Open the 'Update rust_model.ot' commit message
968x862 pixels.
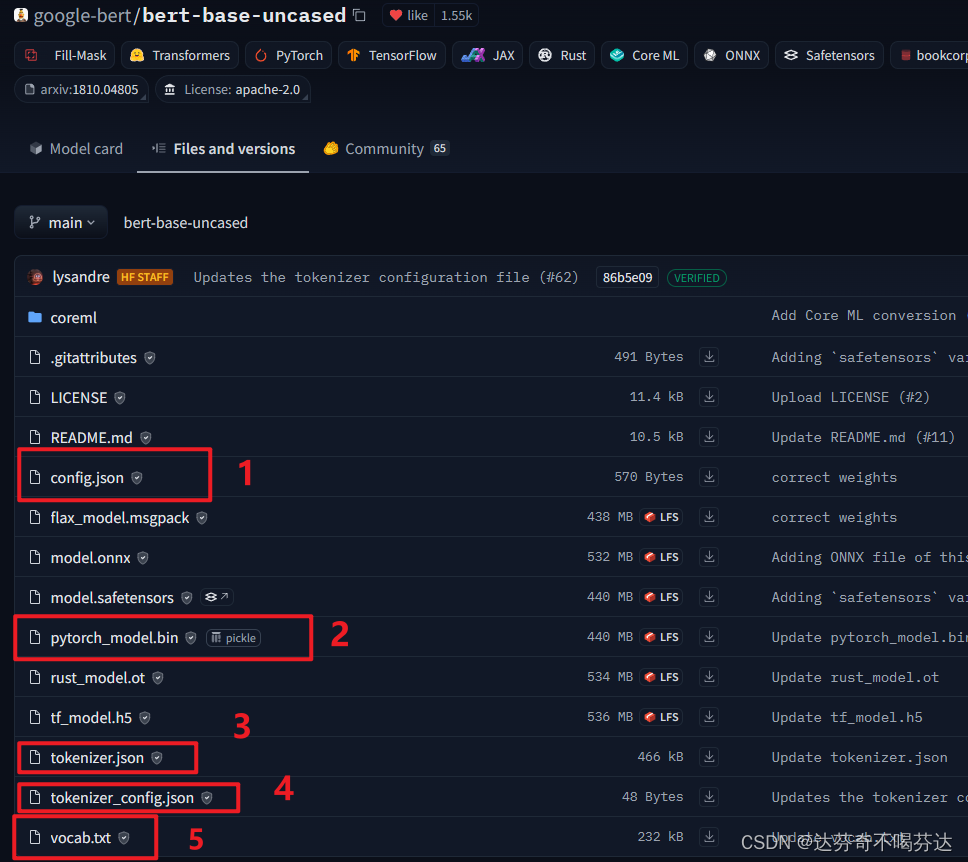855,677
